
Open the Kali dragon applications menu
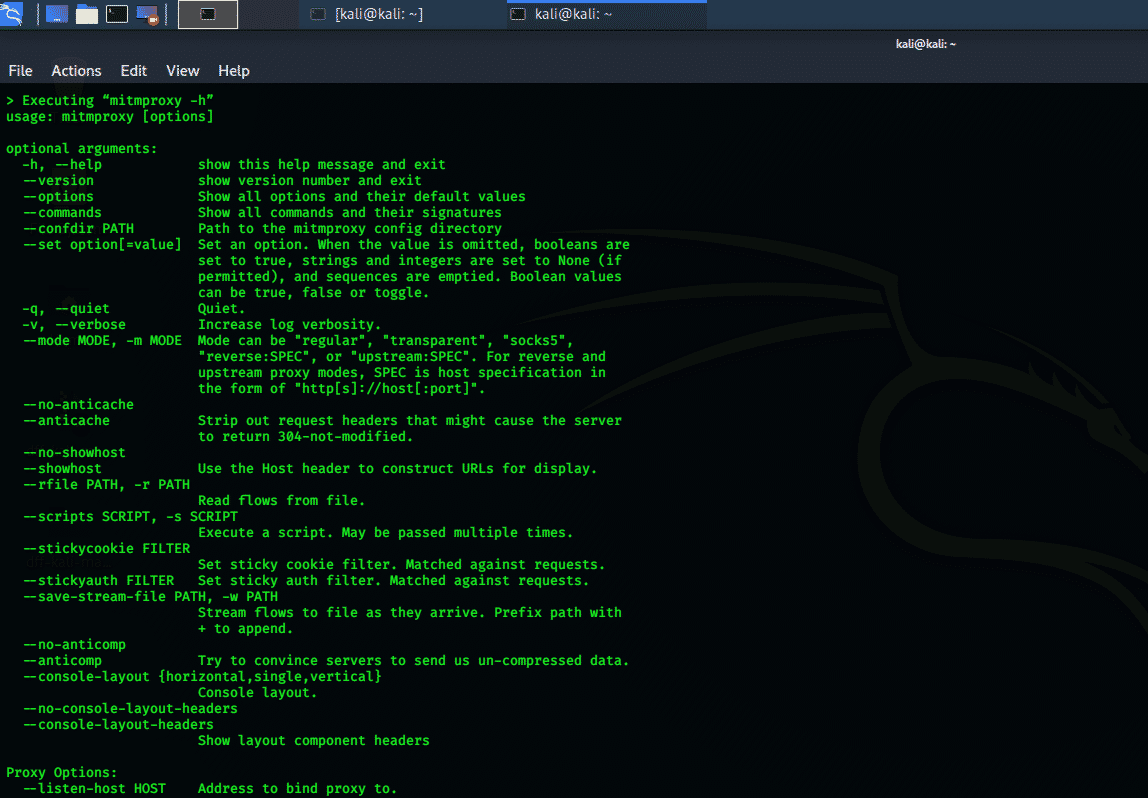pos(12,13)
